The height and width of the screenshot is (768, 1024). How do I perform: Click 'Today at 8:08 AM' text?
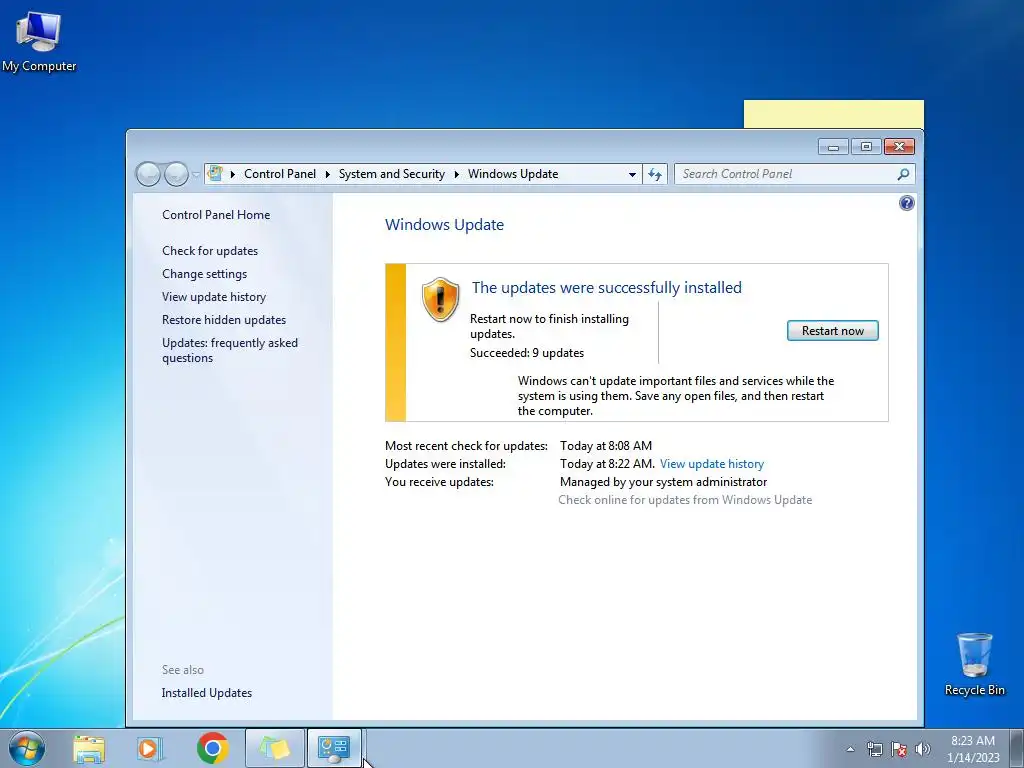606,446
